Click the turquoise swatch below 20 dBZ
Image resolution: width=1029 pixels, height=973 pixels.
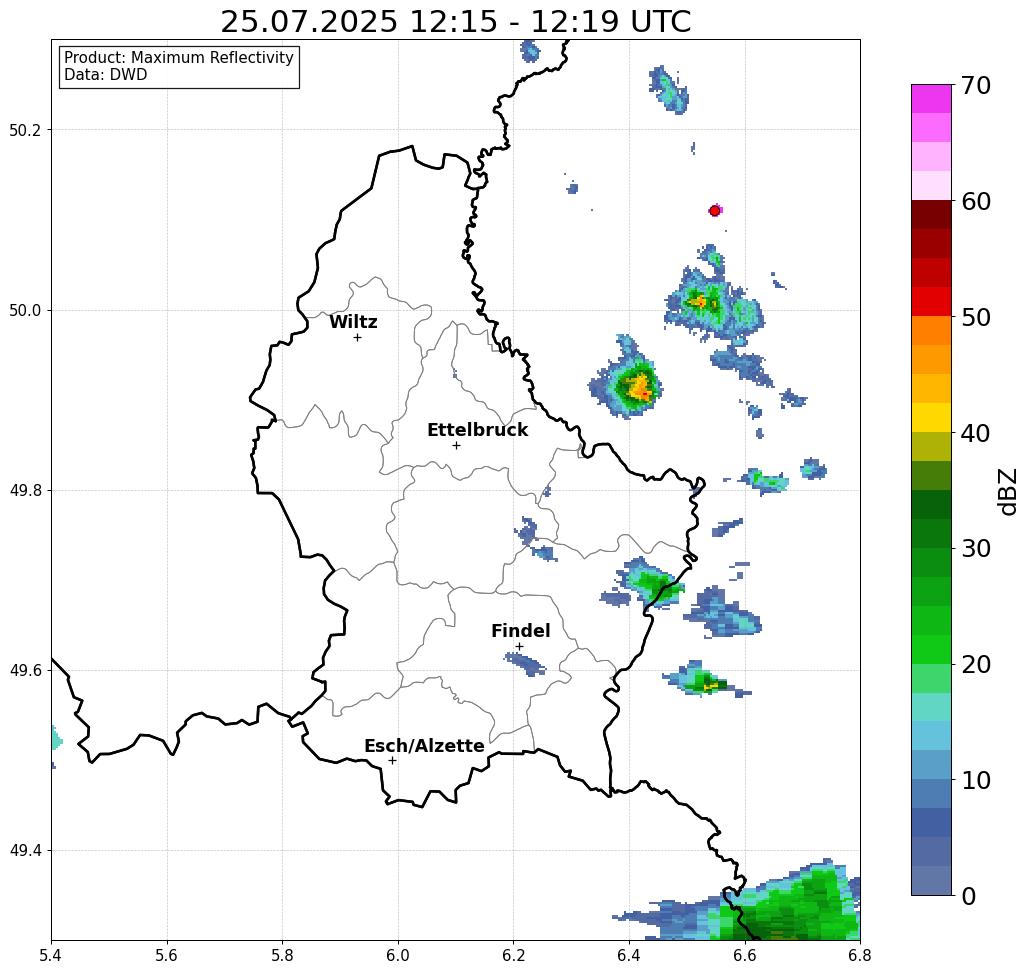click(x=931, y=707)
